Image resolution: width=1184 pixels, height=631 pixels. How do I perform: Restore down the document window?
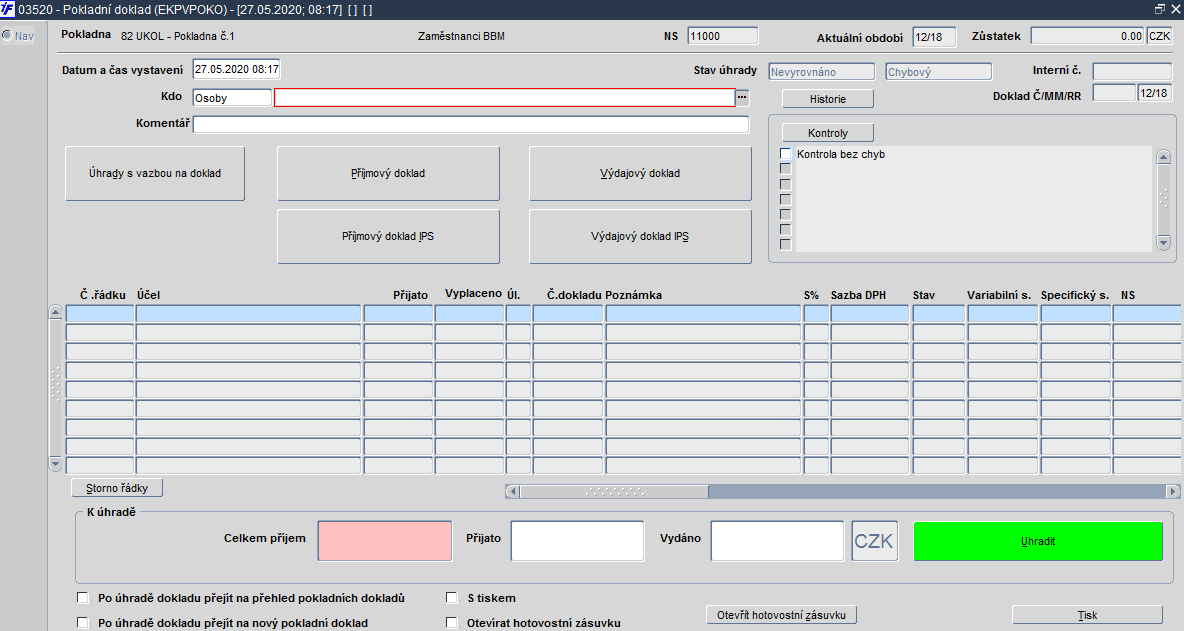(1160, 9)
